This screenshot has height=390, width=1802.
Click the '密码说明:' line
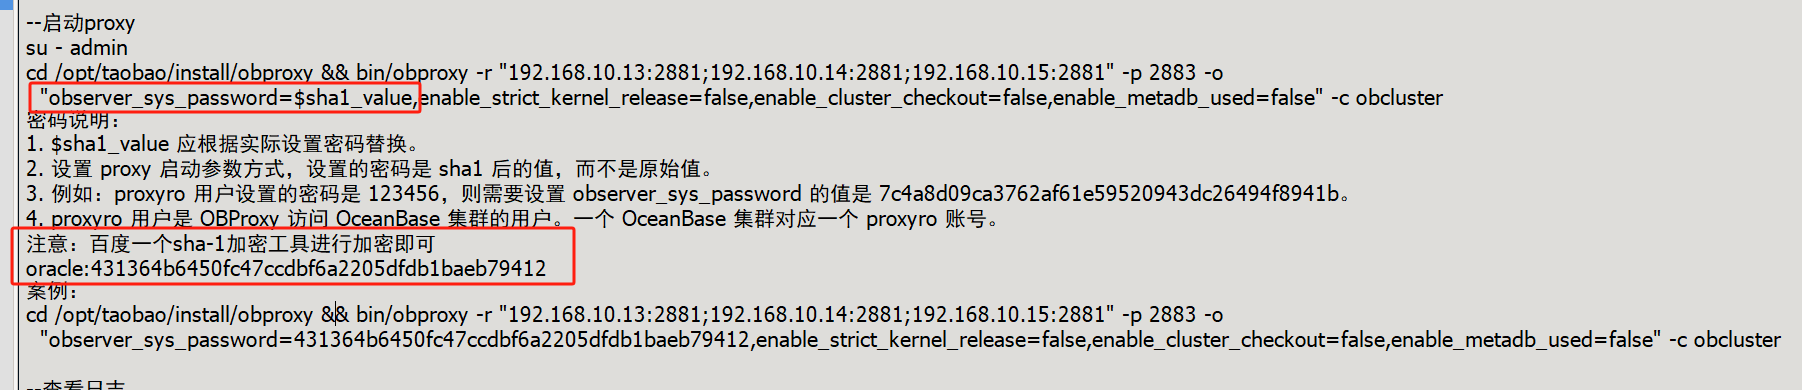pos(73,121)
